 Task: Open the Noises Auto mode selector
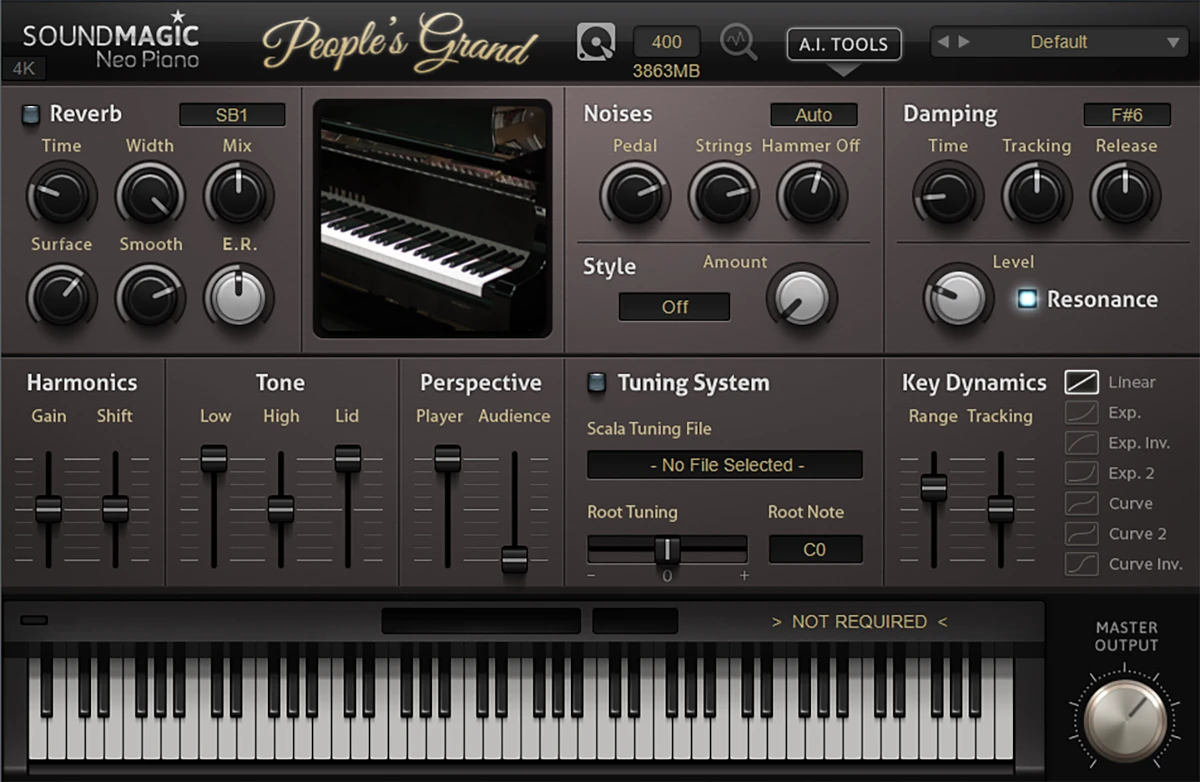click(814, 115)
